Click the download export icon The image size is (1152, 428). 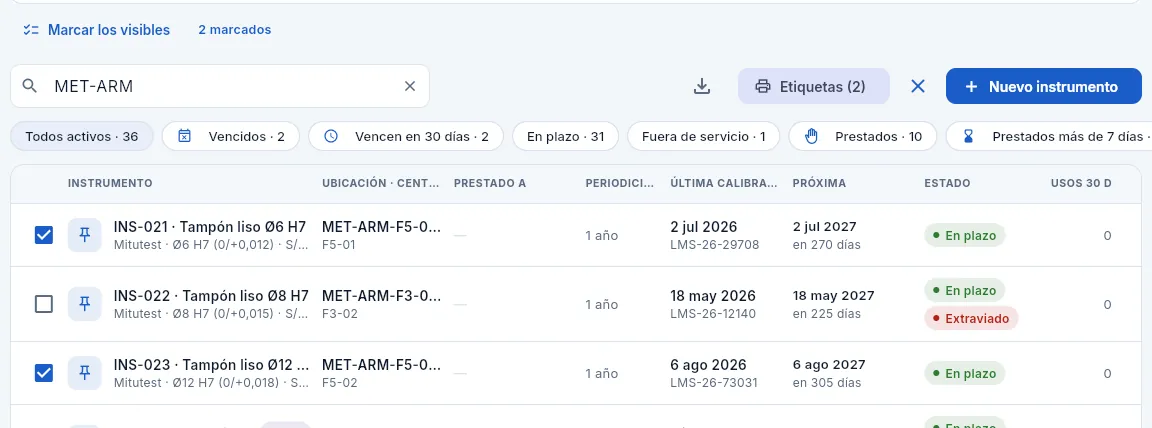(702, 87)
